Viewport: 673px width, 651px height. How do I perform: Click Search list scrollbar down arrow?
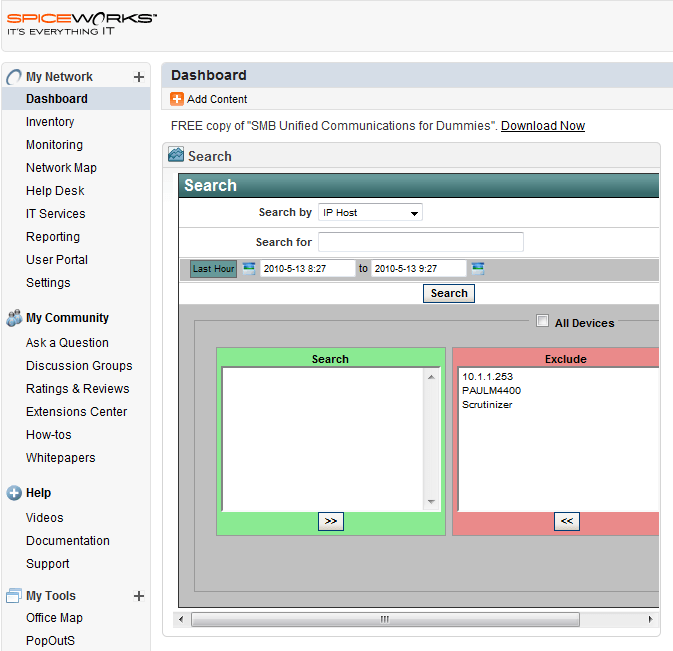(431, 502)
